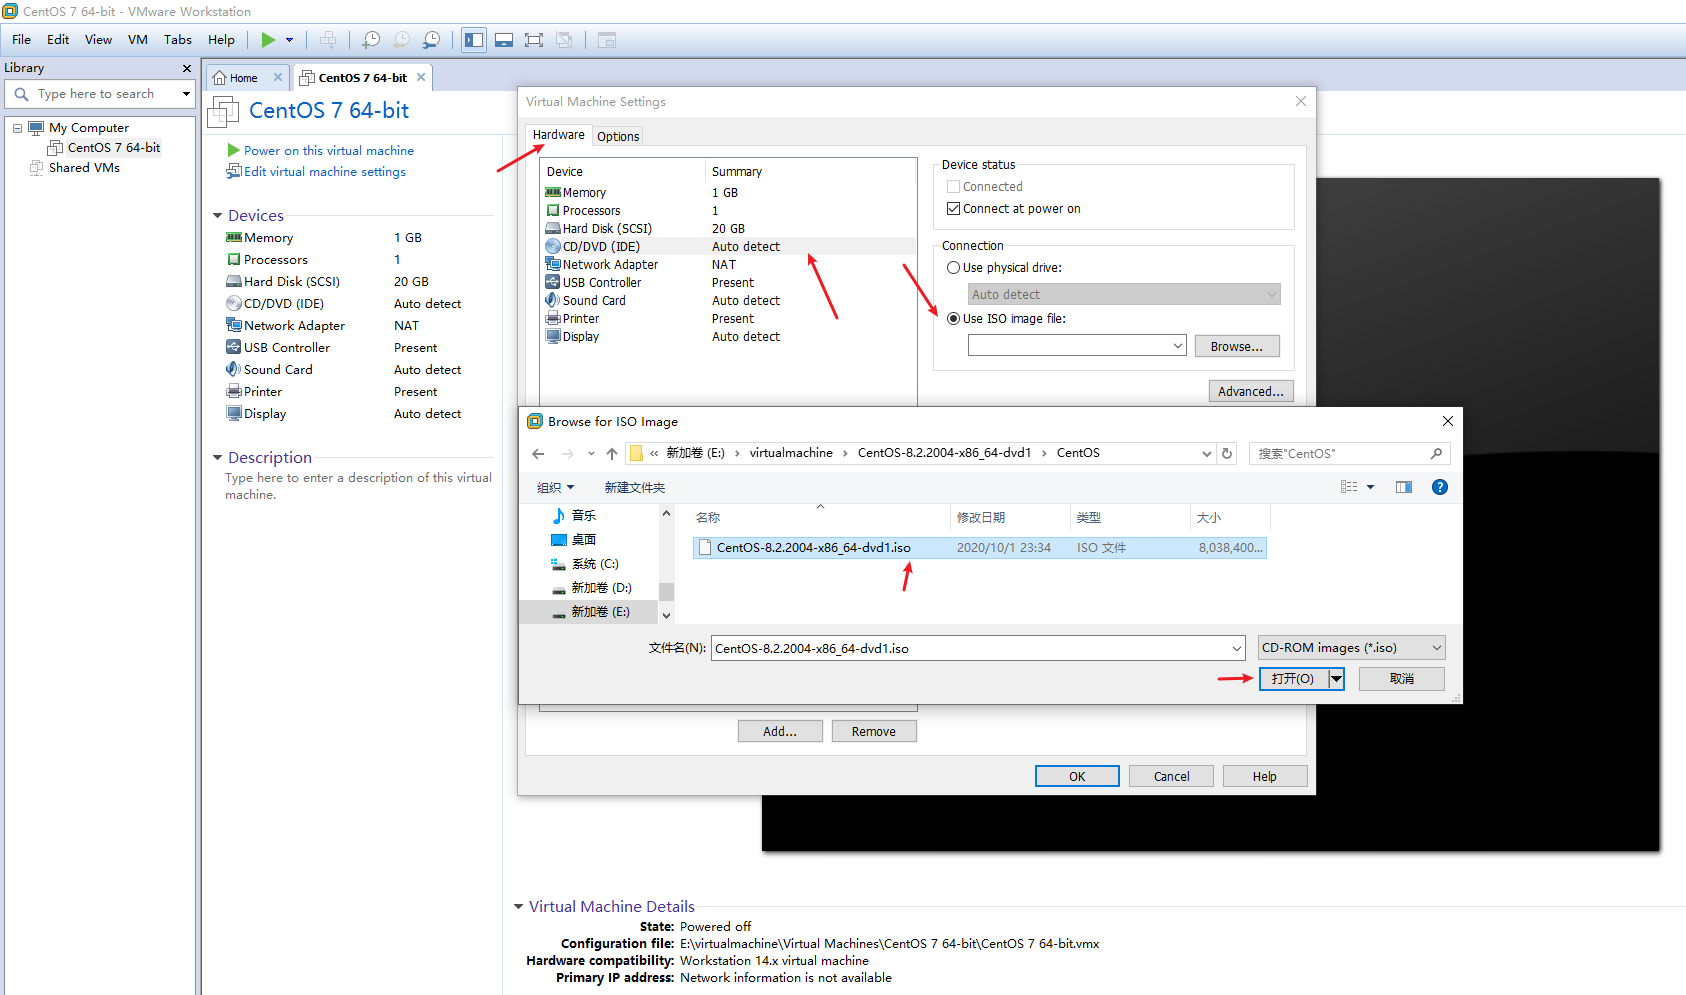Click Cancel in Virtual Machine Settings
This screenshot has height=995, width=1686.
(1171, 776)
